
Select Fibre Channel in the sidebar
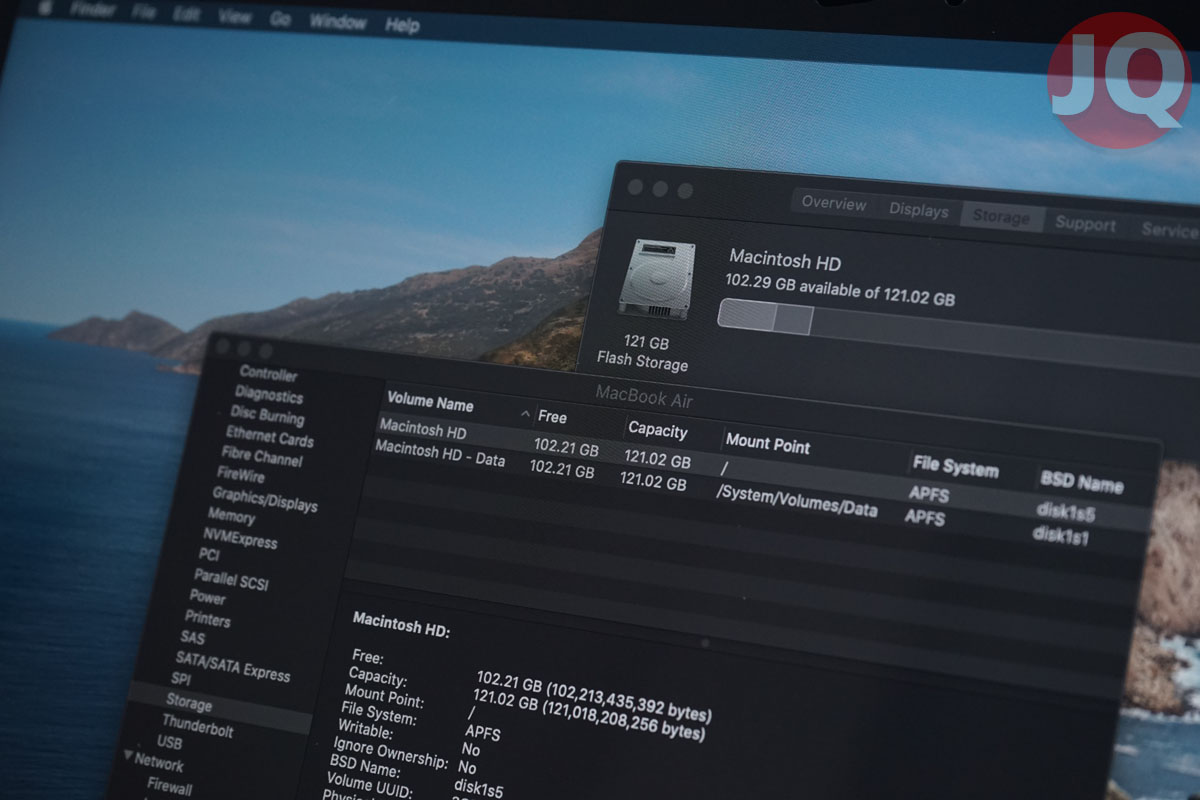tap(263, 458)
